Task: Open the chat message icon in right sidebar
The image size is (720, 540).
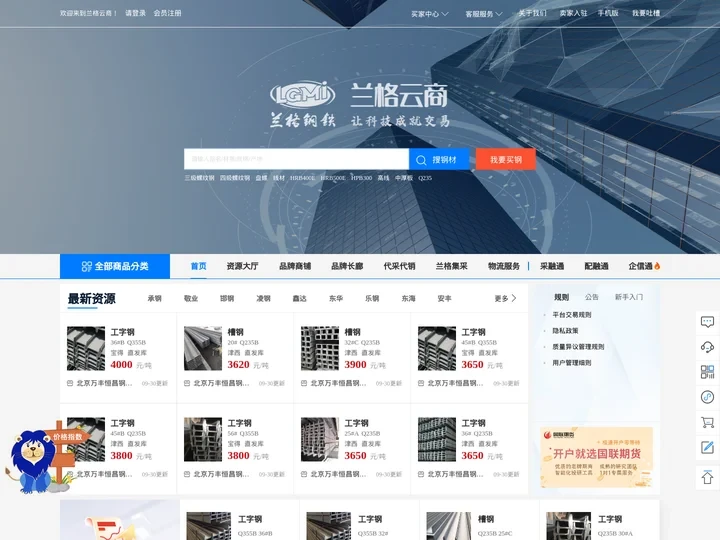Action: (x=707, y=322)
